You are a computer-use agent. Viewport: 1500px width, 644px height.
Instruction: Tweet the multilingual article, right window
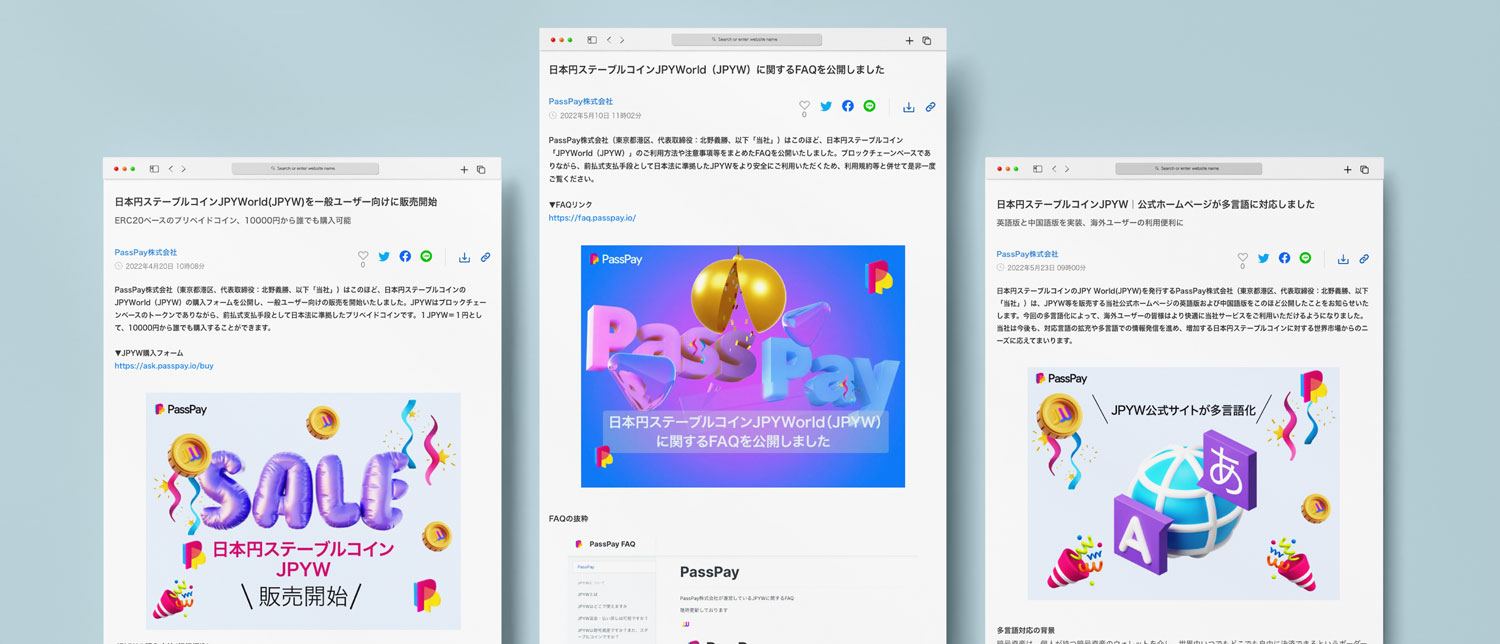[1264, 258]
